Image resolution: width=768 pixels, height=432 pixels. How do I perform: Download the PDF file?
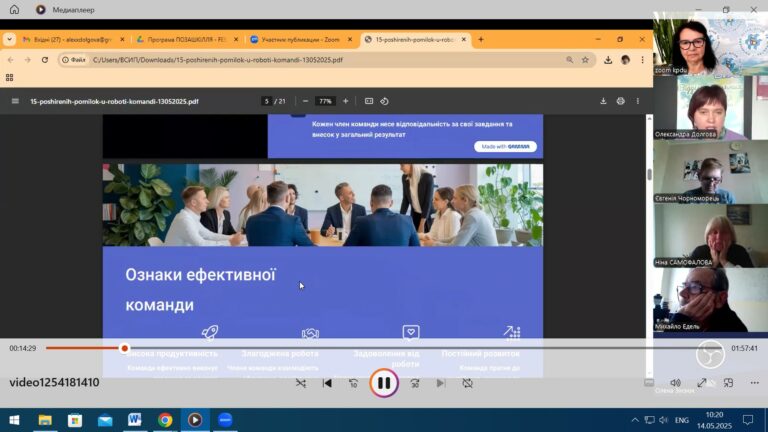click(603, 101)
